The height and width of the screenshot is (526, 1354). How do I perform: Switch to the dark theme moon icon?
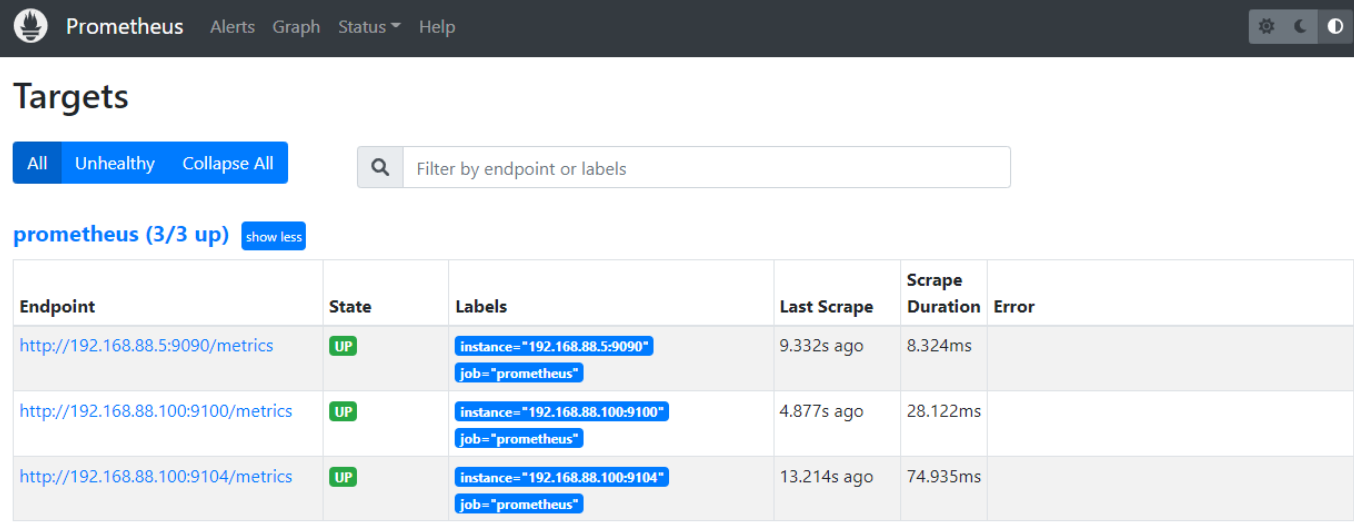[x=1300, y=27]
